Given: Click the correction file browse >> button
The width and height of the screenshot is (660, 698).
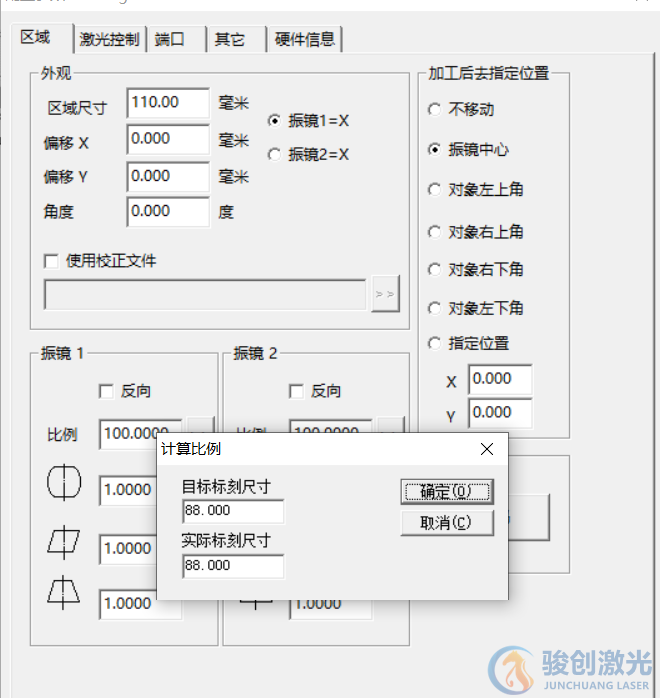Looking at the screenshot, I should coord(385,294).
